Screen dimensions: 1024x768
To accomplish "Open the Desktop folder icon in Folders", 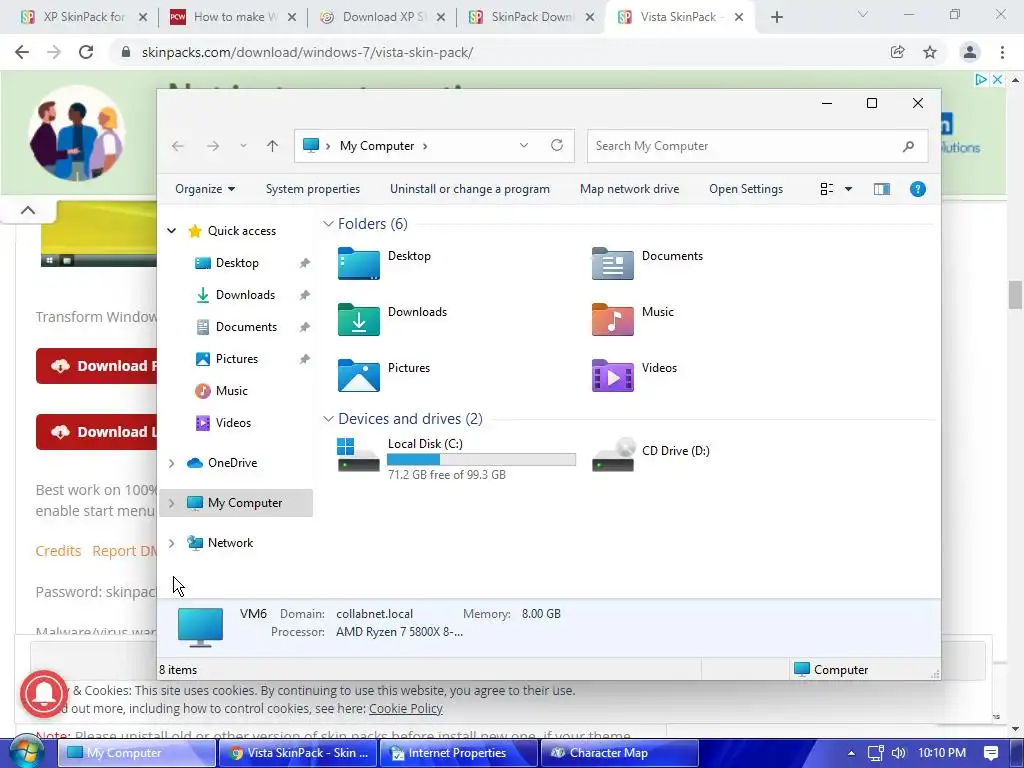I will click(x=359, y=263).
